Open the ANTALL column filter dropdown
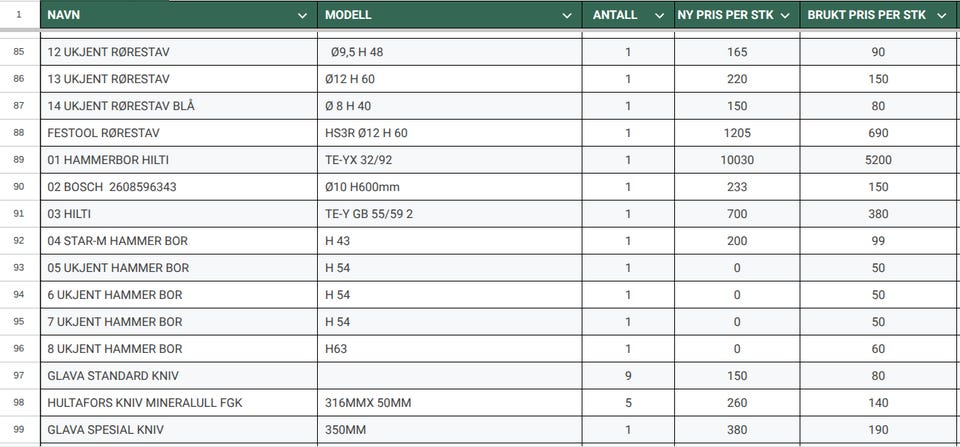This screenshot has height=447, width=960. coord(659,16)
